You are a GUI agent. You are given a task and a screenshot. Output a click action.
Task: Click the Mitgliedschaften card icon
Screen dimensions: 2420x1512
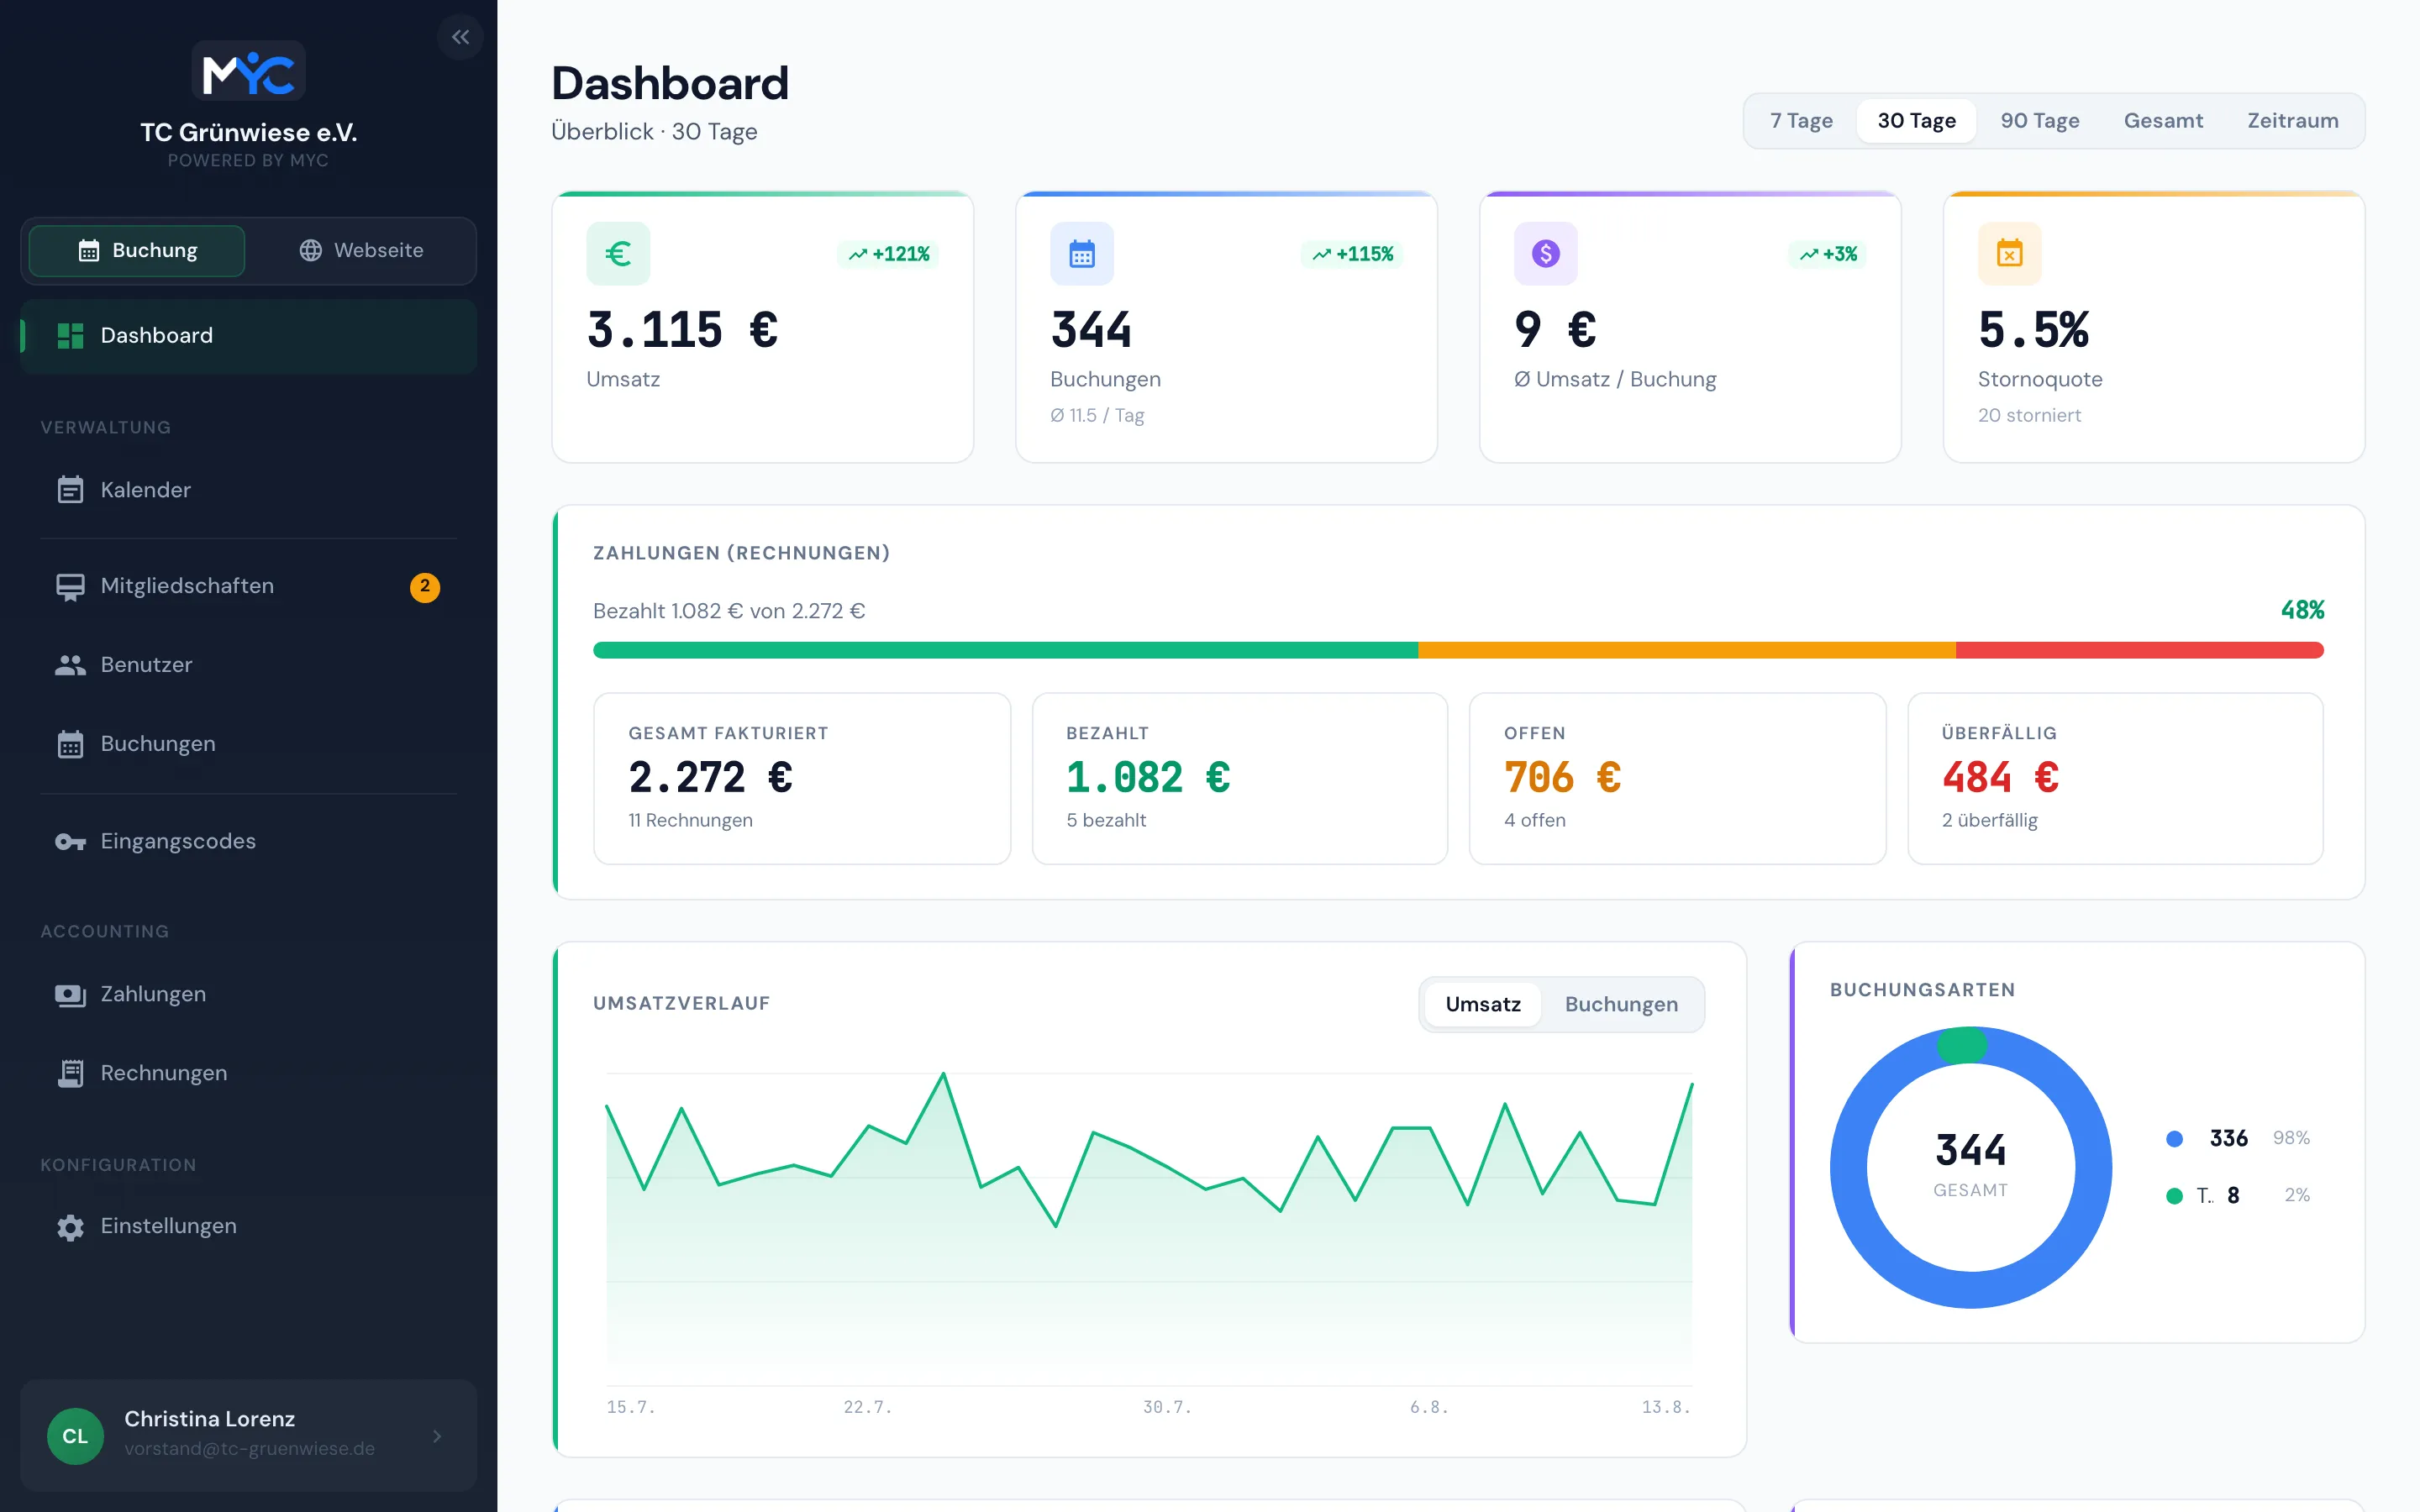click(70, 586)
